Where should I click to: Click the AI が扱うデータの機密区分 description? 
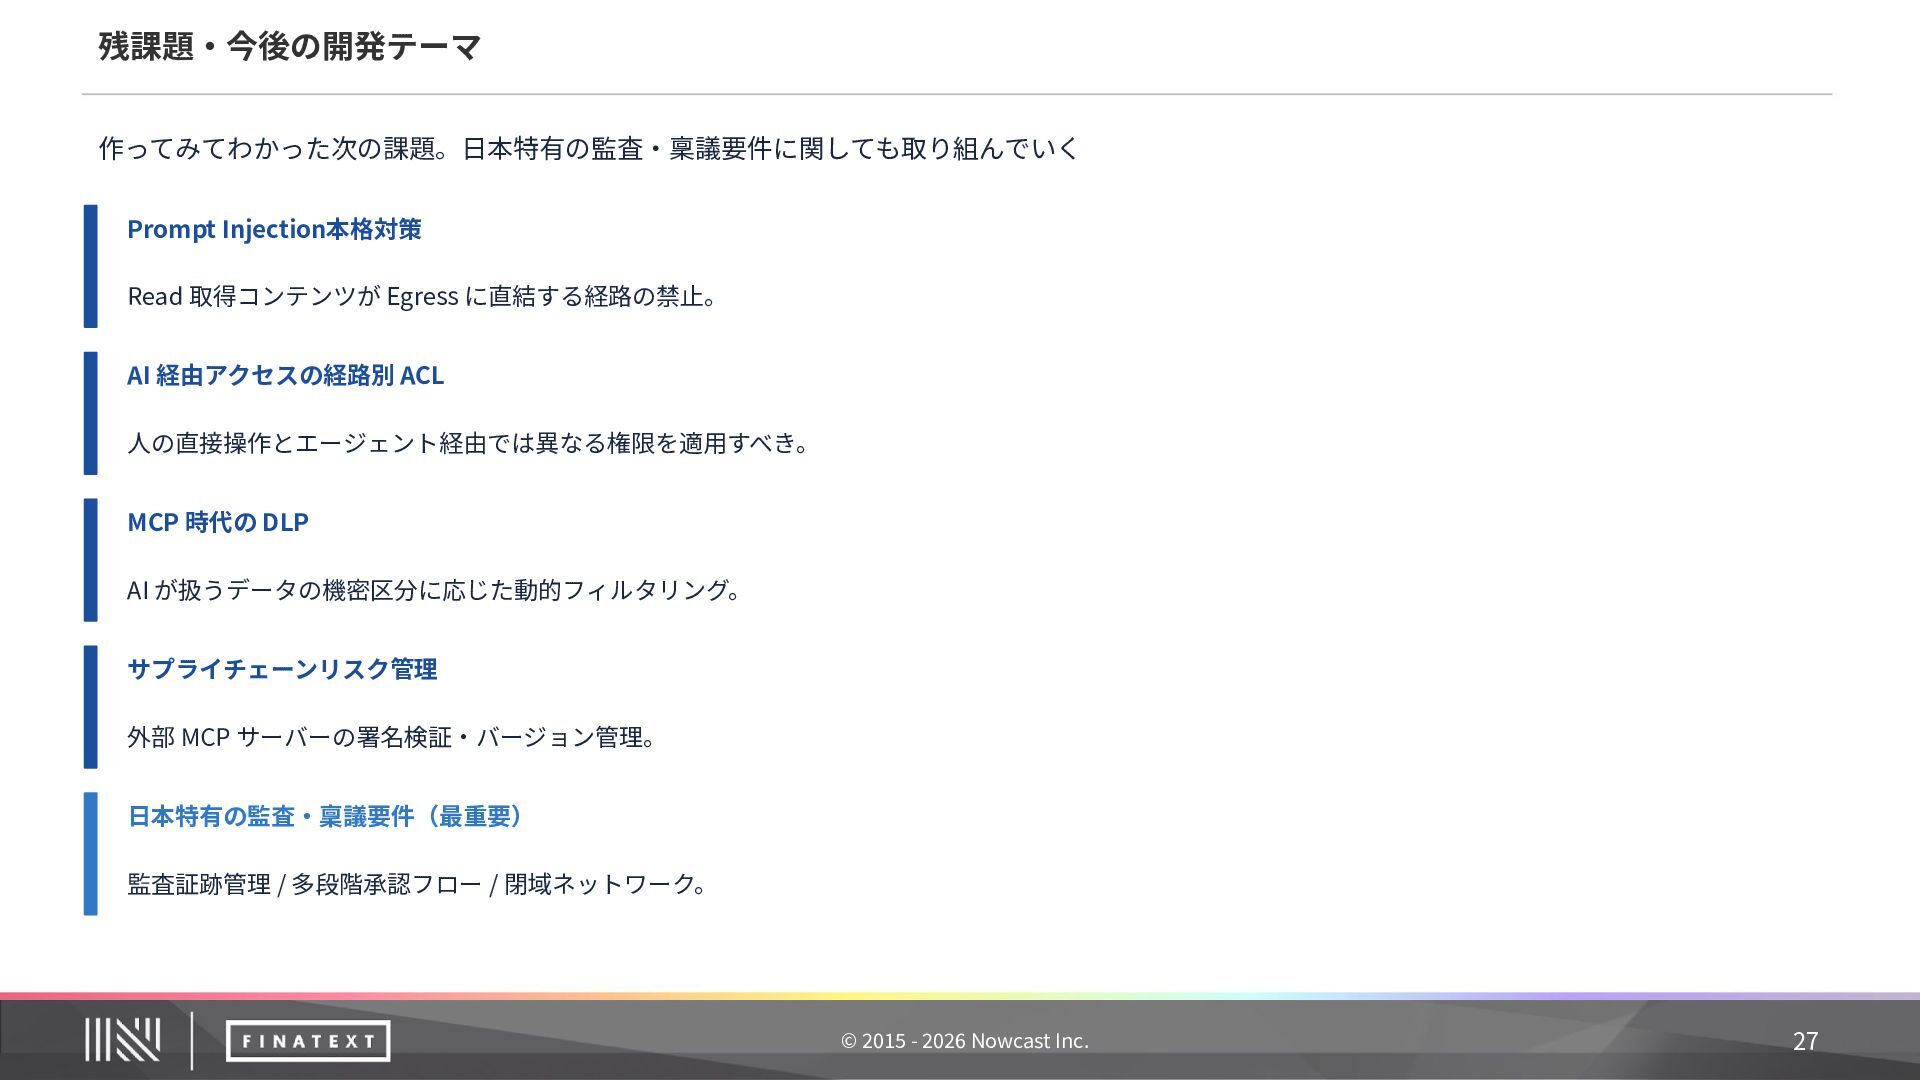[432, 590]
